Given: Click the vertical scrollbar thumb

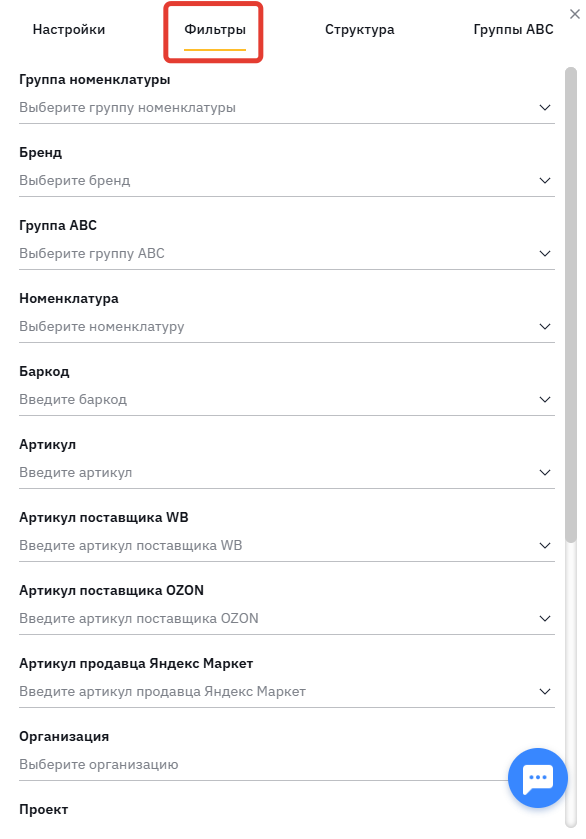Looking at the screenshot, I should (x=571, y=305).
